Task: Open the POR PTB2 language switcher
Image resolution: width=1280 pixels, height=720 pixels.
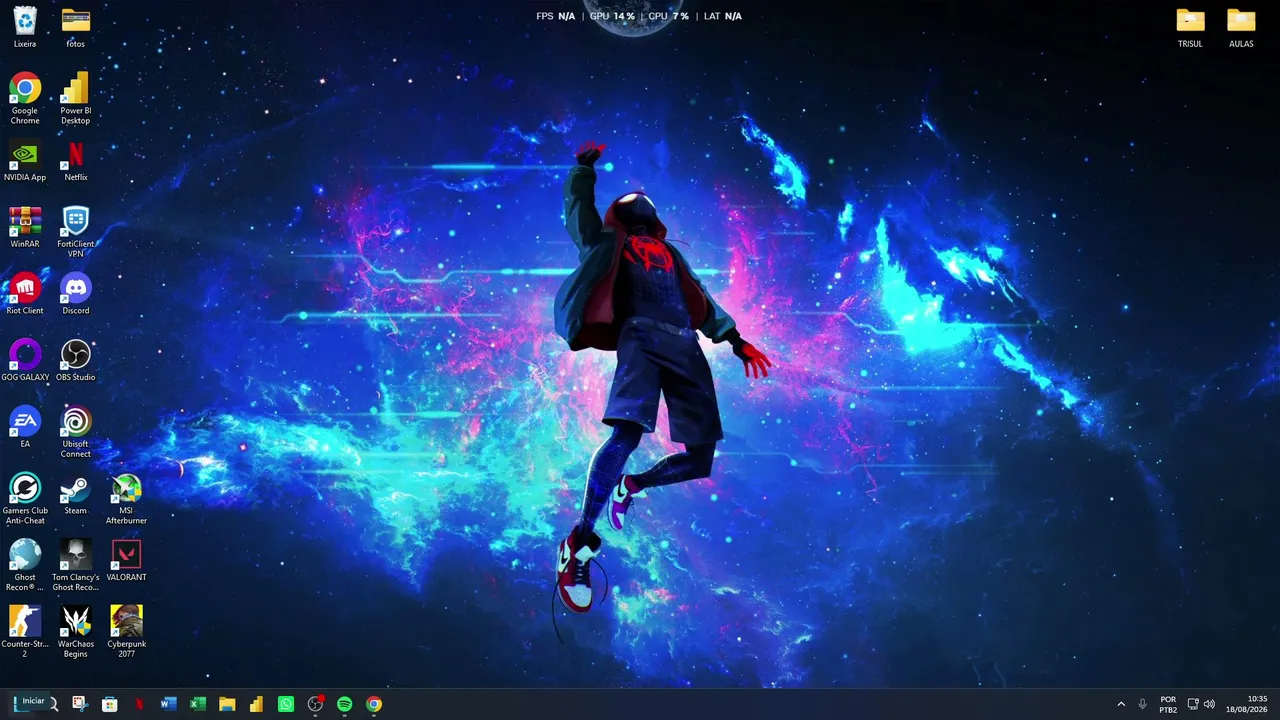Action: click(1168, 704)
